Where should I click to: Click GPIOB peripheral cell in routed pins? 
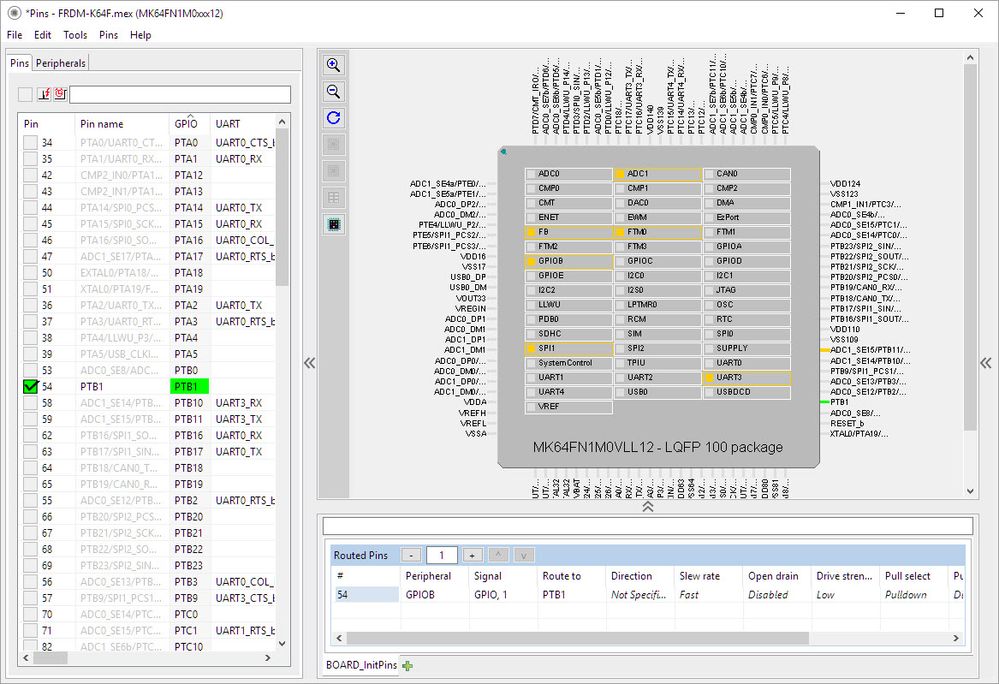435,595
